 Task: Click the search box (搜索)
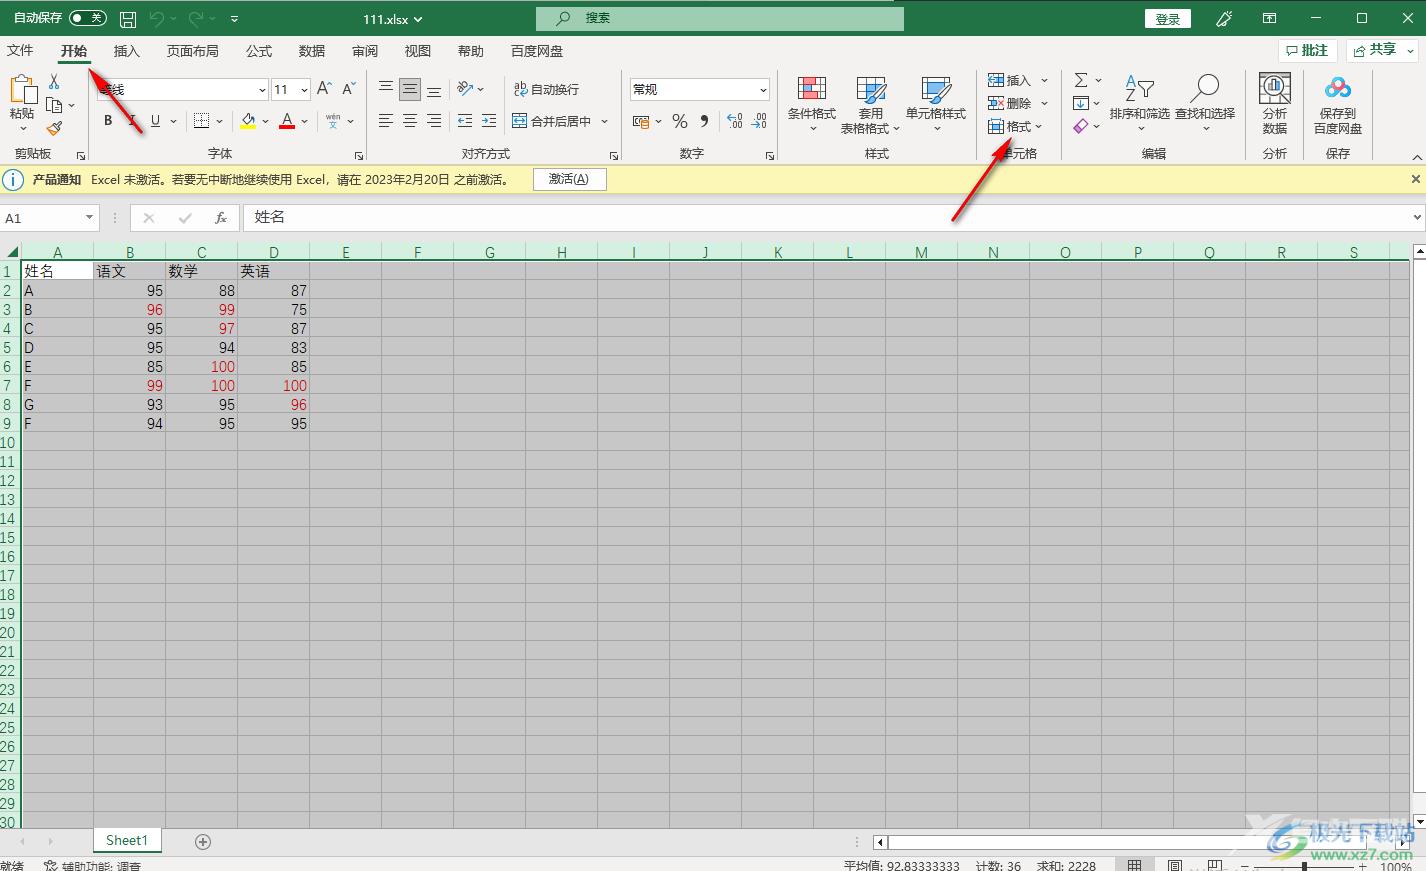720,18
